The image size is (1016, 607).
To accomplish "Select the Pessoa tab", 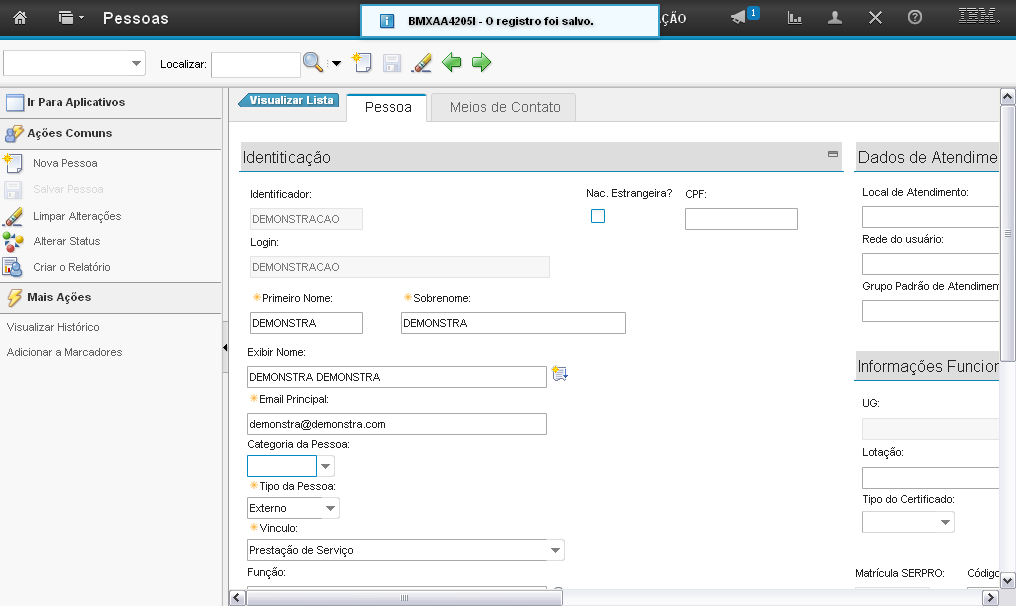I will point(388,108).
